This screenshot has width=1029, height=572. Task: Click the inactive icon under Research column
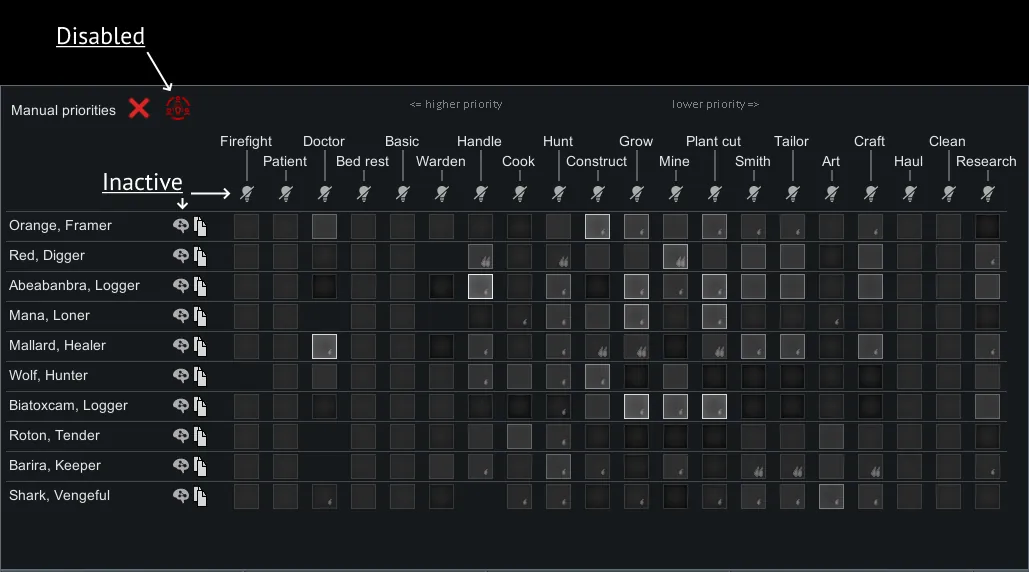987,192
